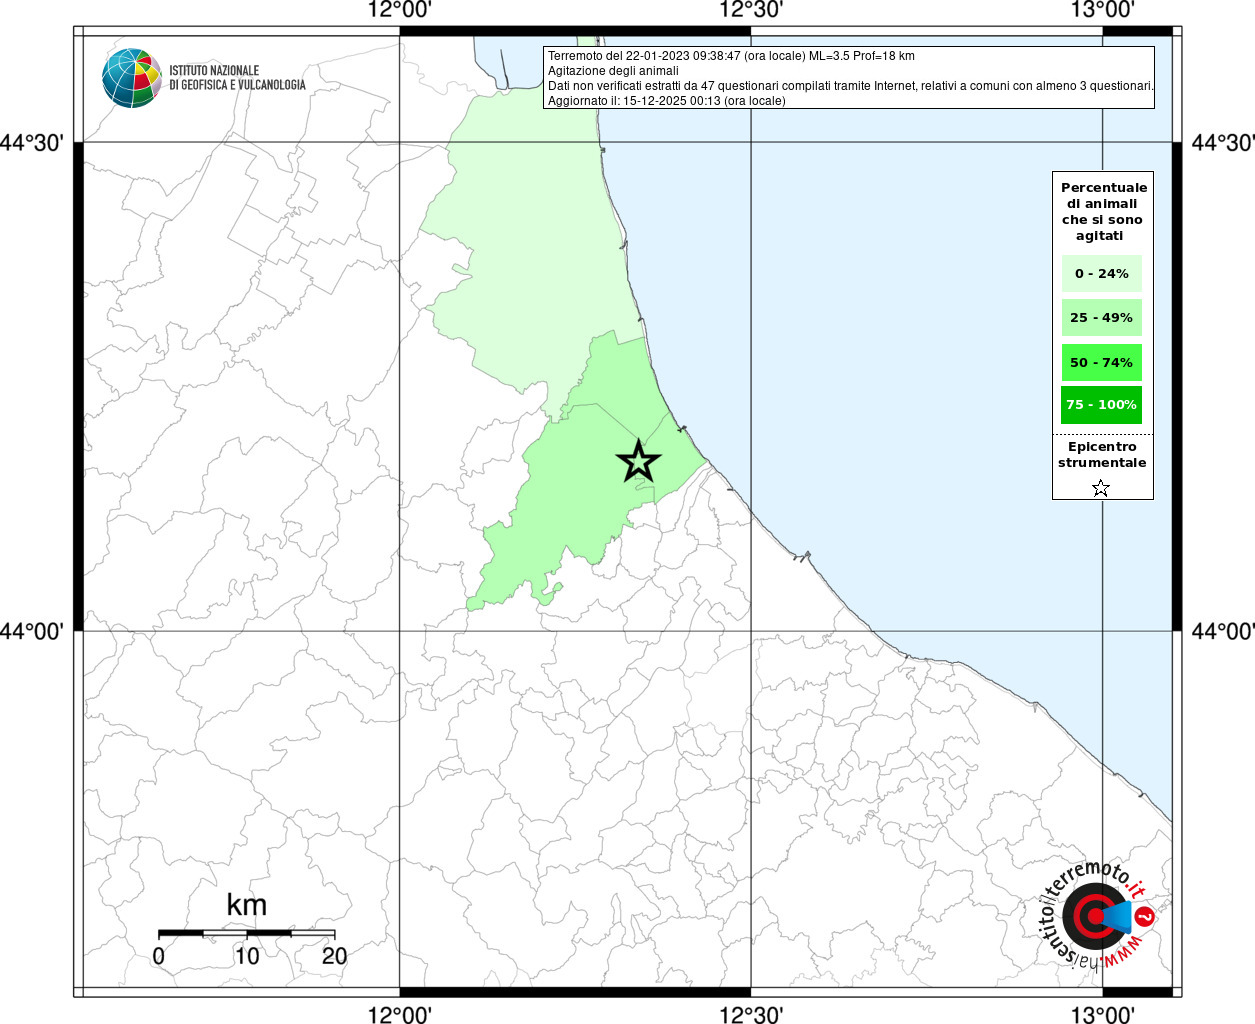Click the star symbol in the legend
The height and width of the screenshot is (1024, 1255).
1100,488
